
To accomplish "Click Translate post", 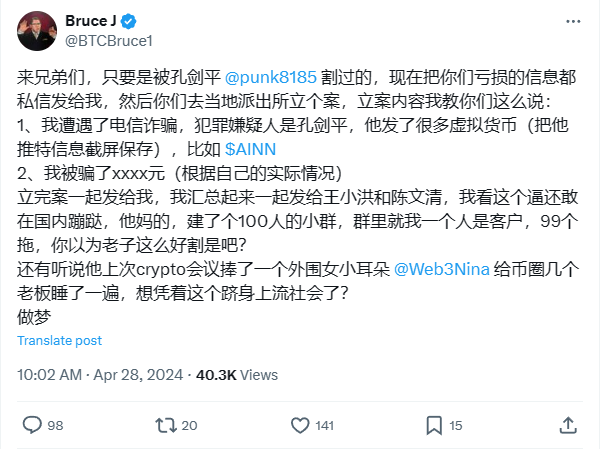I will click(x=59, y=340).
